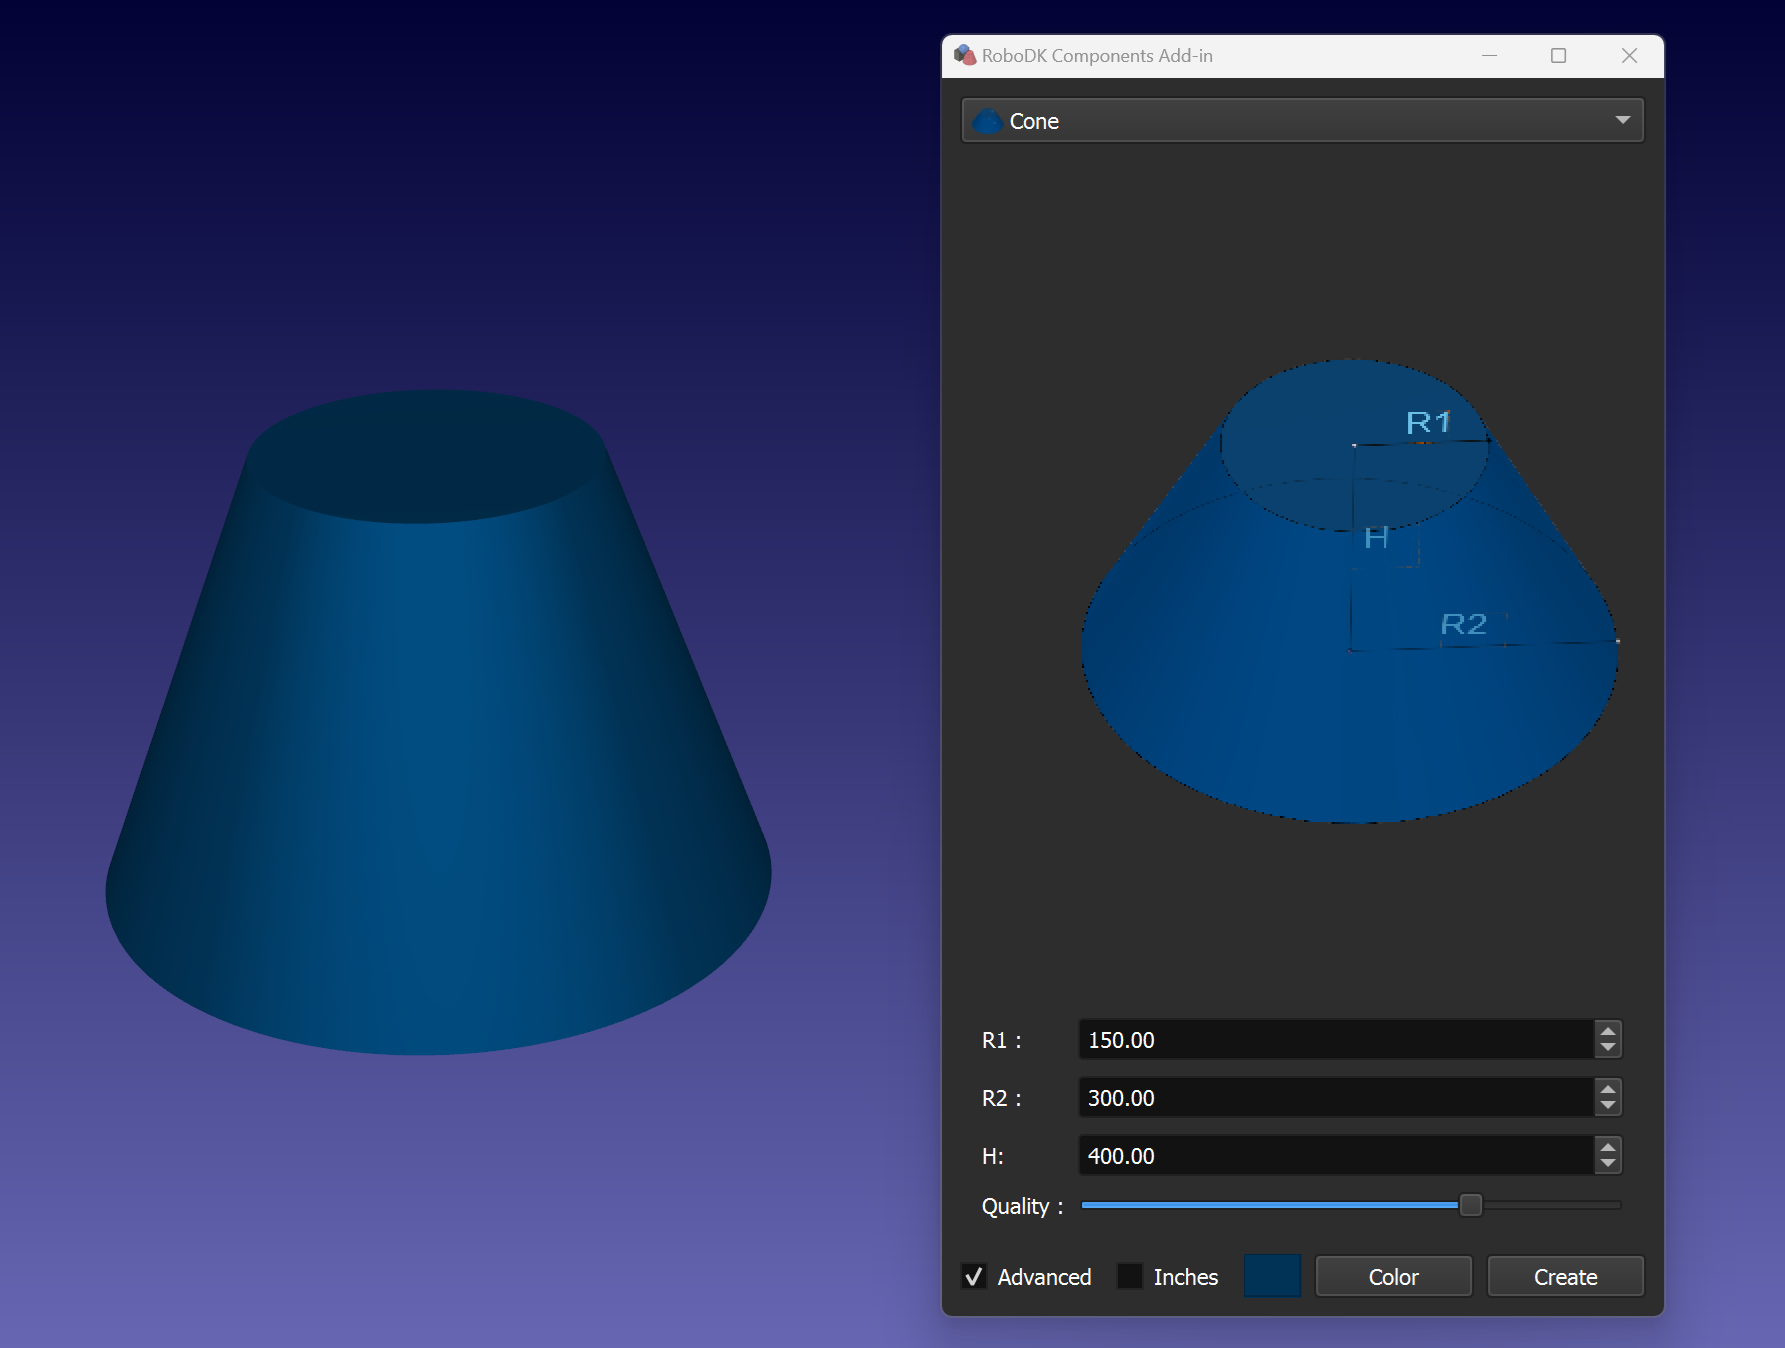The width and height of the screenshot is (1785, 1348).
Task: Open the shape type dropdown
Action: (1300, 120)
